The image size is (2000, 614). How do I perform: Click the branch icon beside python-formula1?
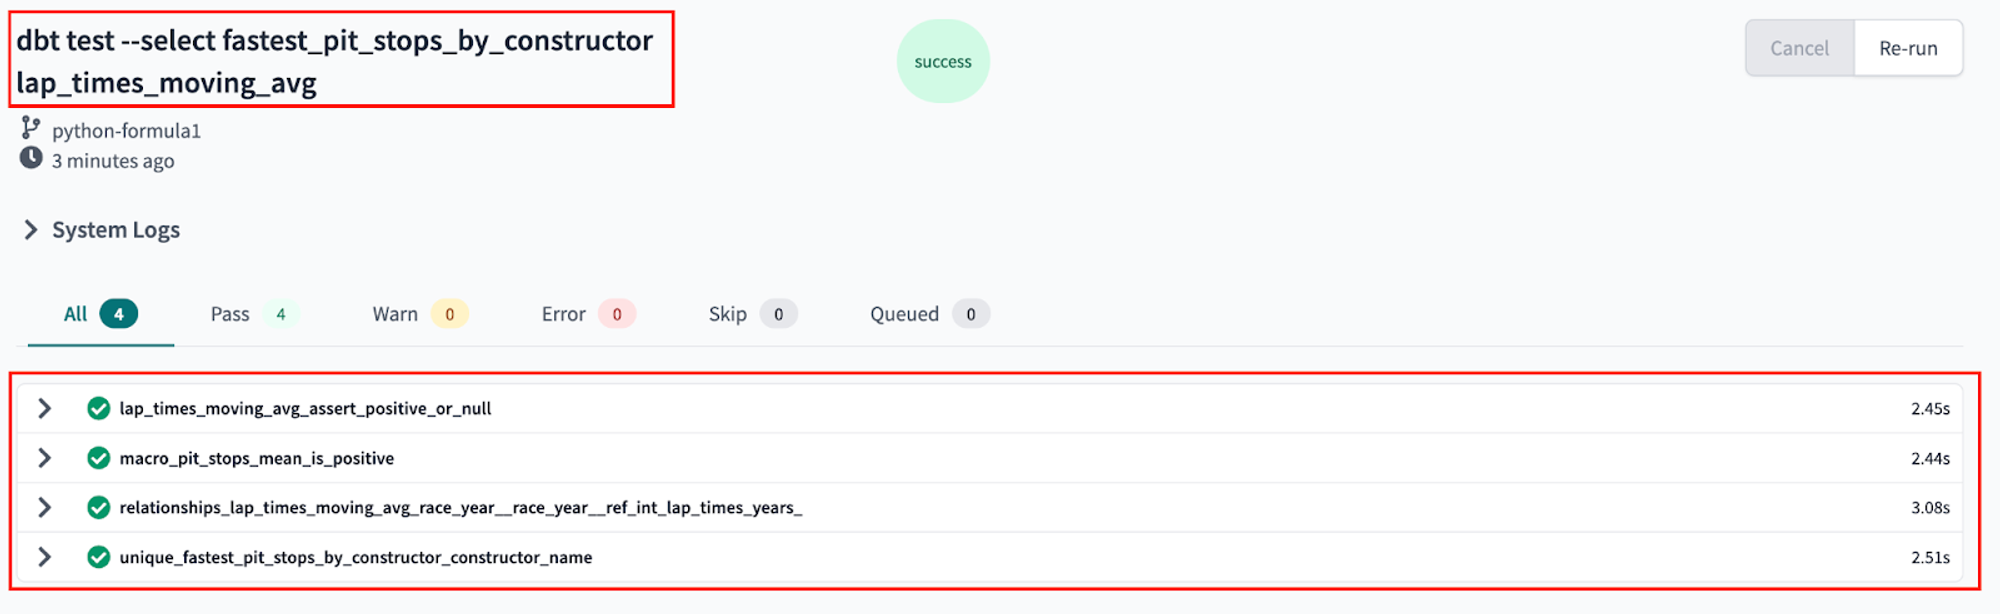29,128
